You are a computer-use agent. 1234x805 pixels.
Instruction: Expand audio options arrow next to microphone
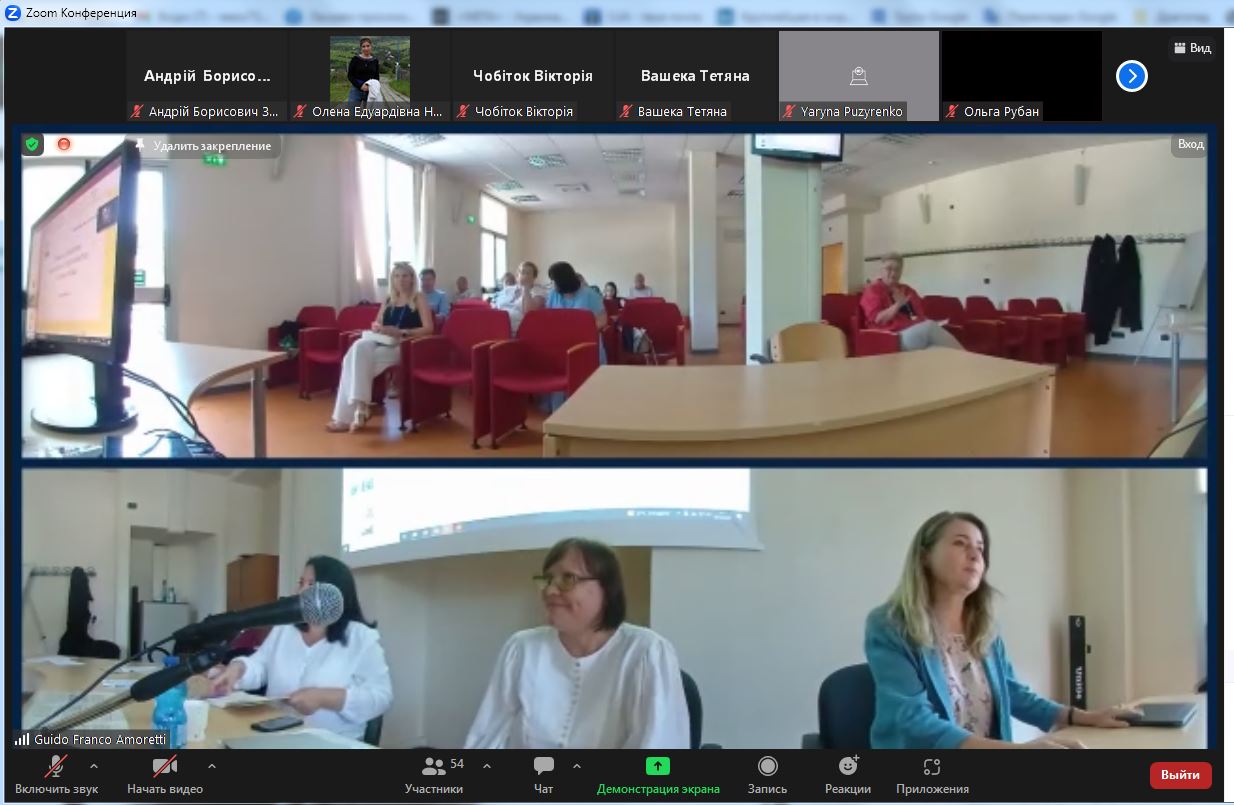[x=94, y=766]
